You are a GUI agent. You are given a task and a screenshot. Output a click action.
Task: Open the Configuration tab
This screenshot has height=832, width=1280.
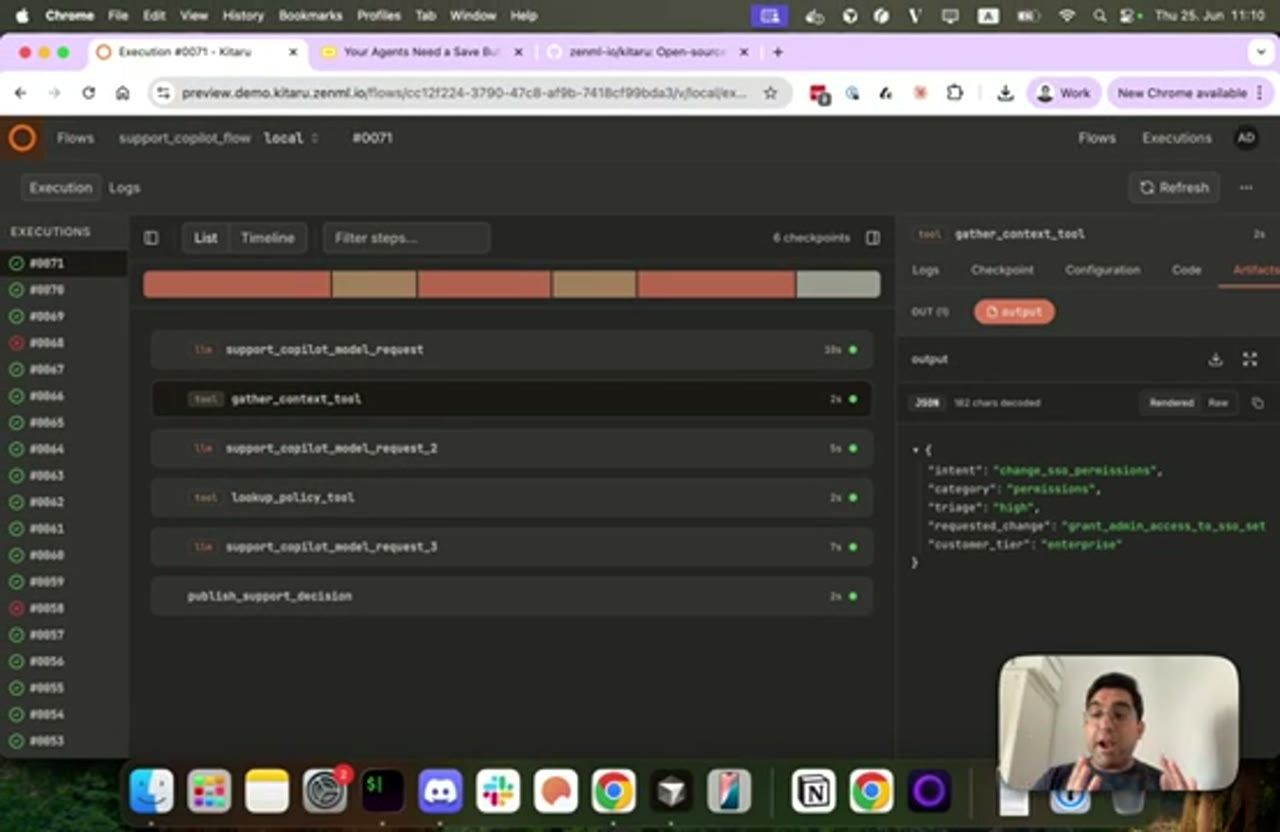click(1102, 270)
